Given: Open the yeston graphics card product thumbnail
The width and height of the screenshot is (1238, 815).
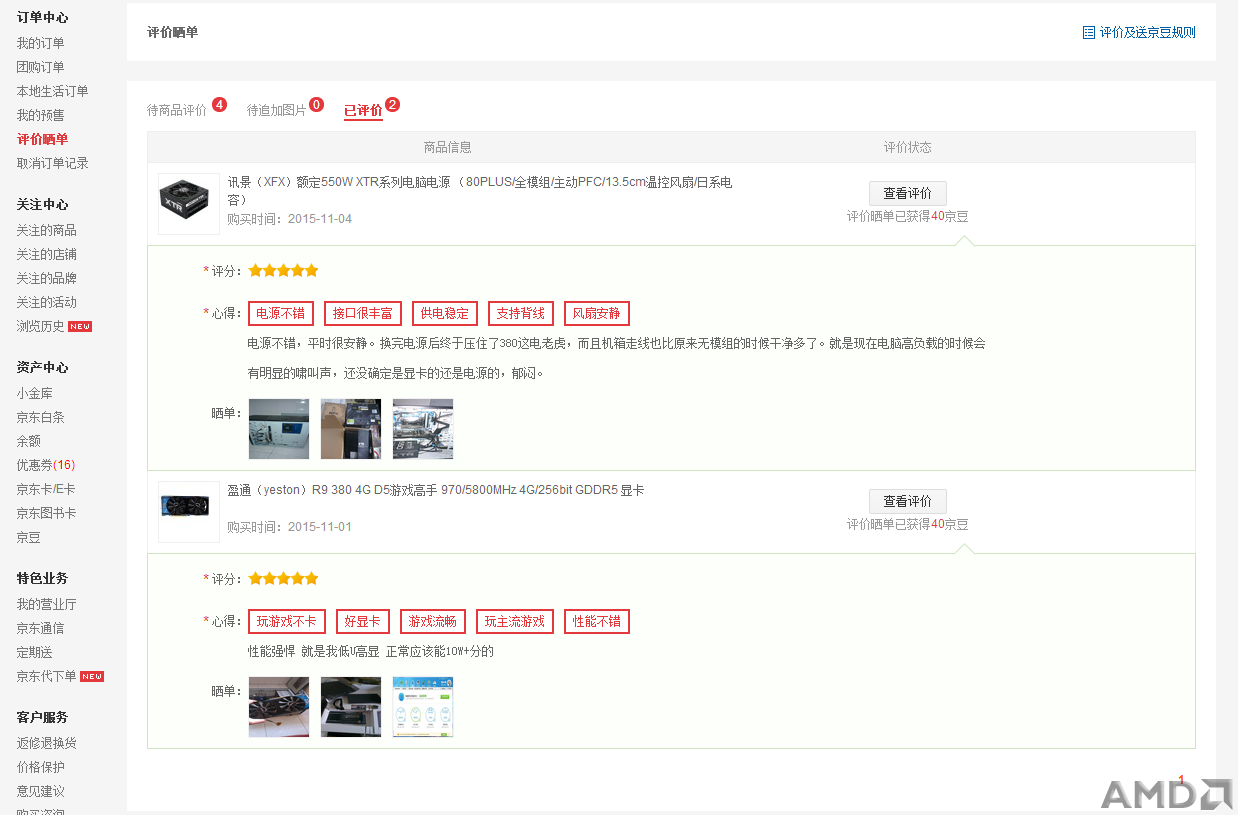Looking at the screenshot, I should pos(189,512).
